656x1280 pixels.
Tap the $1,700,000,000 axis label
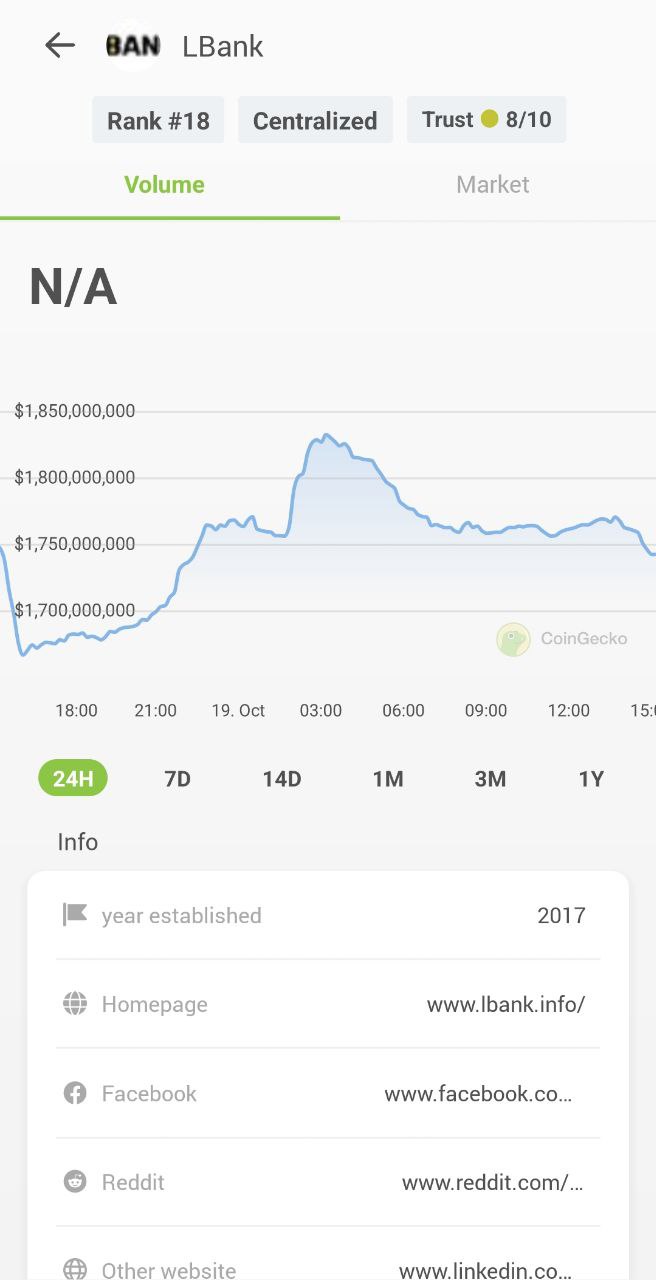click(x=75, y=609)
